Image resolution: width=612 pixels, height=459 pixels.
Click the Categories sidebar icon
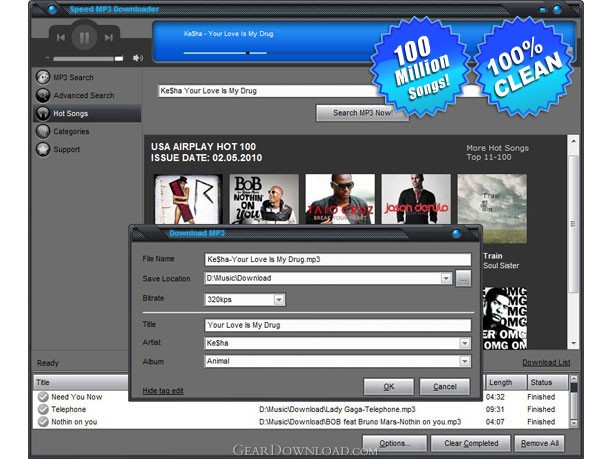pyautogui.click(x=43, y=131)
